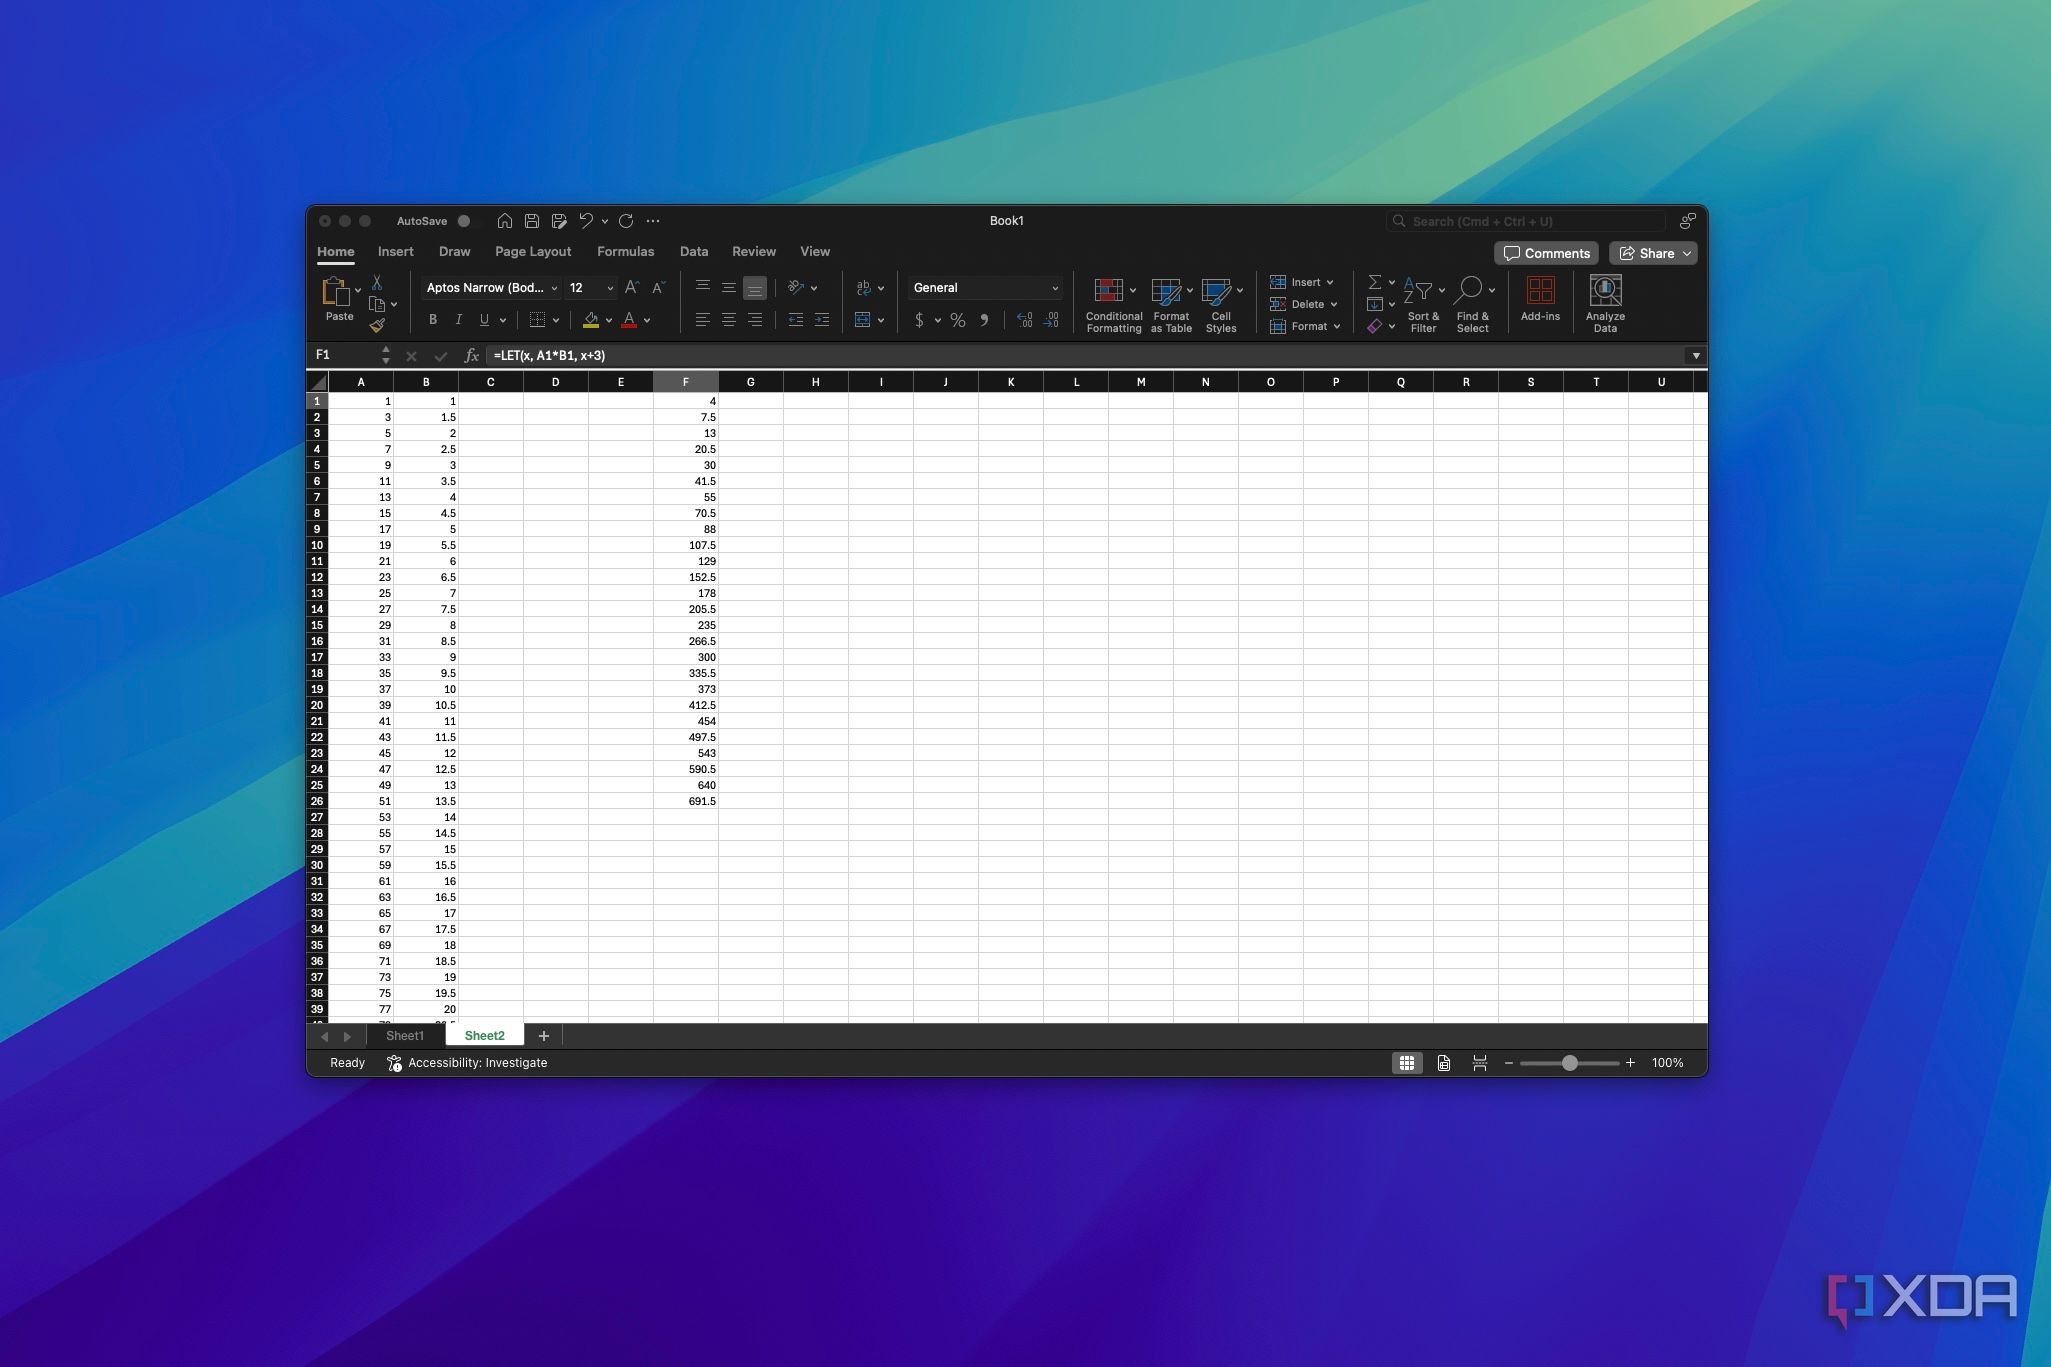This screenshot has height=1367, width=2051.
Task: Click the Increase Indent icon
Action: point(821,320)
